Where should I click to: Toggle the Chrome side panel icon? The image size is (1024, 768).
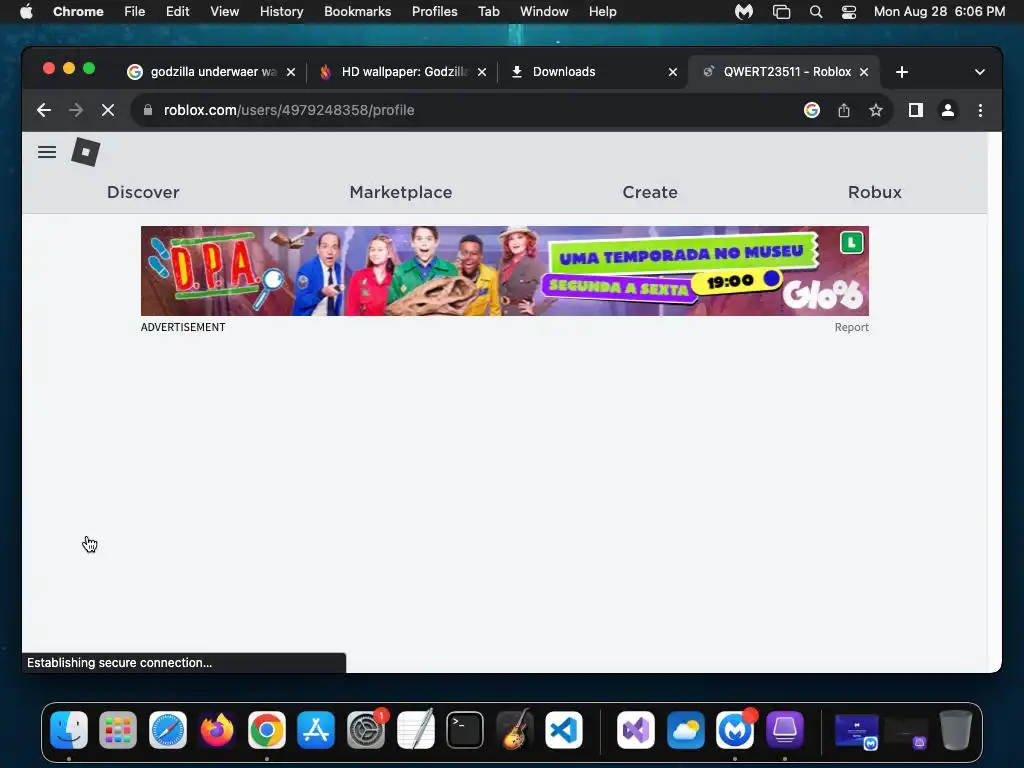pos(916,110)
